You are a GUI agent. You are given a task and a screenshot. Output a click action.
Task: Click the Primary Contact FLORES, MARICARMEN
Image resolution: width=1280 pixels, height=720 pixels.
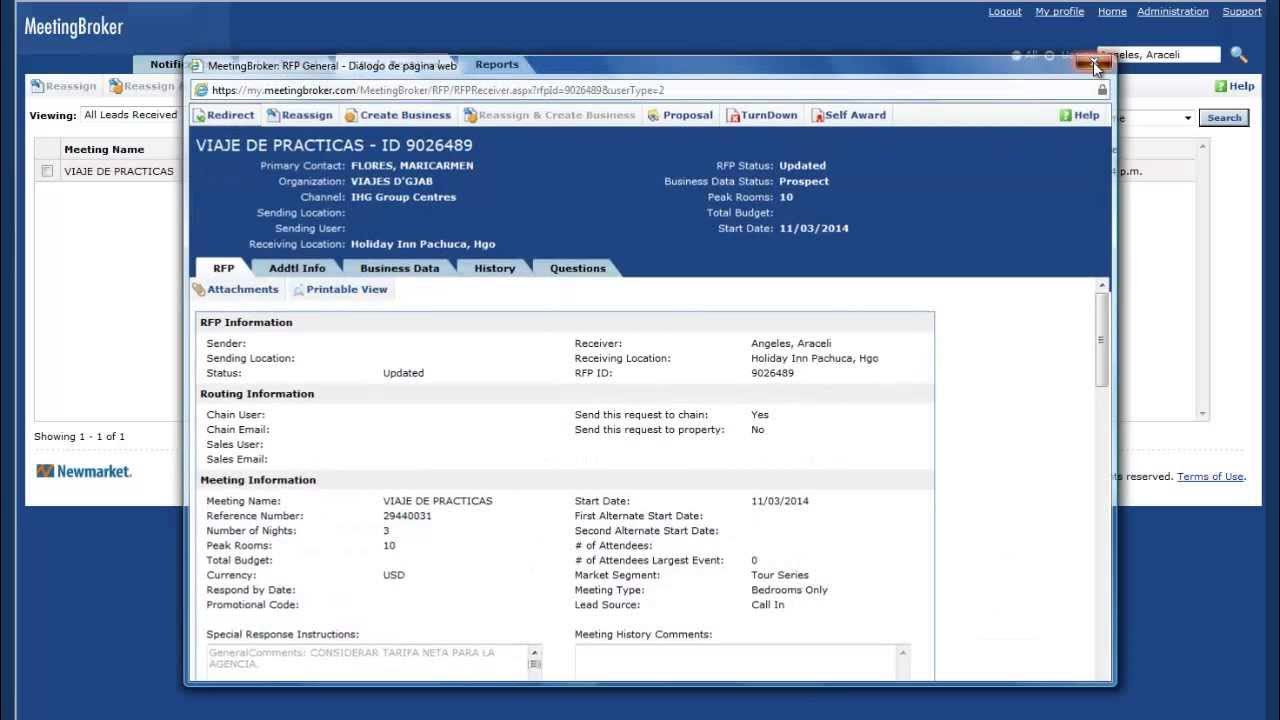click(412, 166)
